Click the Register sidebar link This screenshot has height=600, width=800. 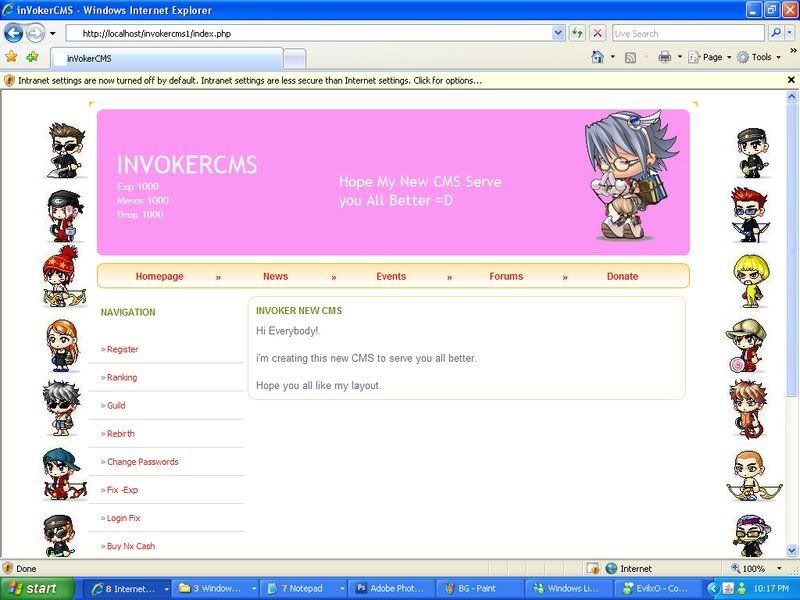120,349
